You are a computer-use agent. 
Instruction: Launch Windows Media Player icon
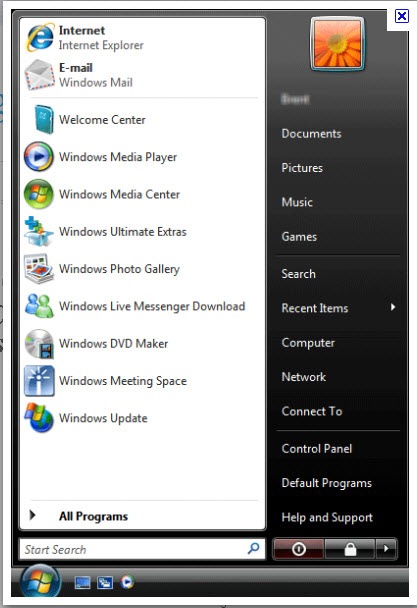(39, 157)
